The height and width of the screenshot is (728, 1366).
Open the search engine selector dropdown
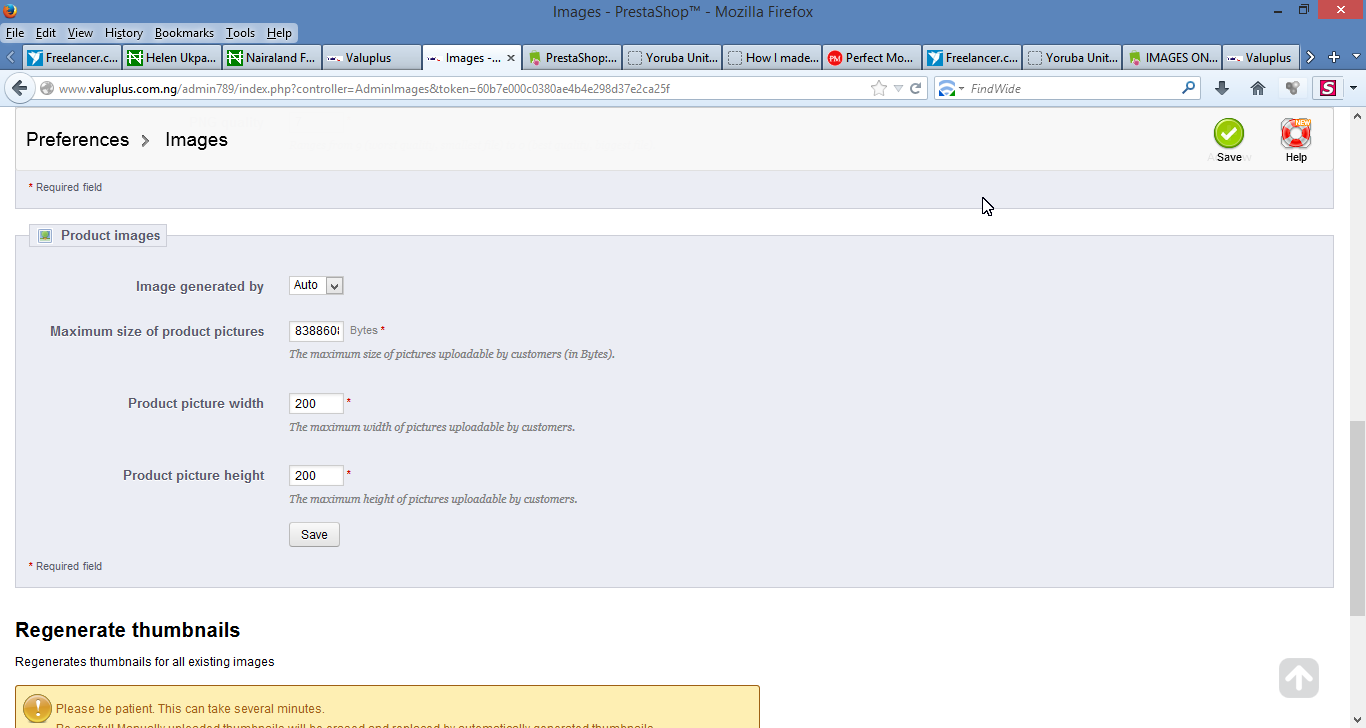click(950, 89)
